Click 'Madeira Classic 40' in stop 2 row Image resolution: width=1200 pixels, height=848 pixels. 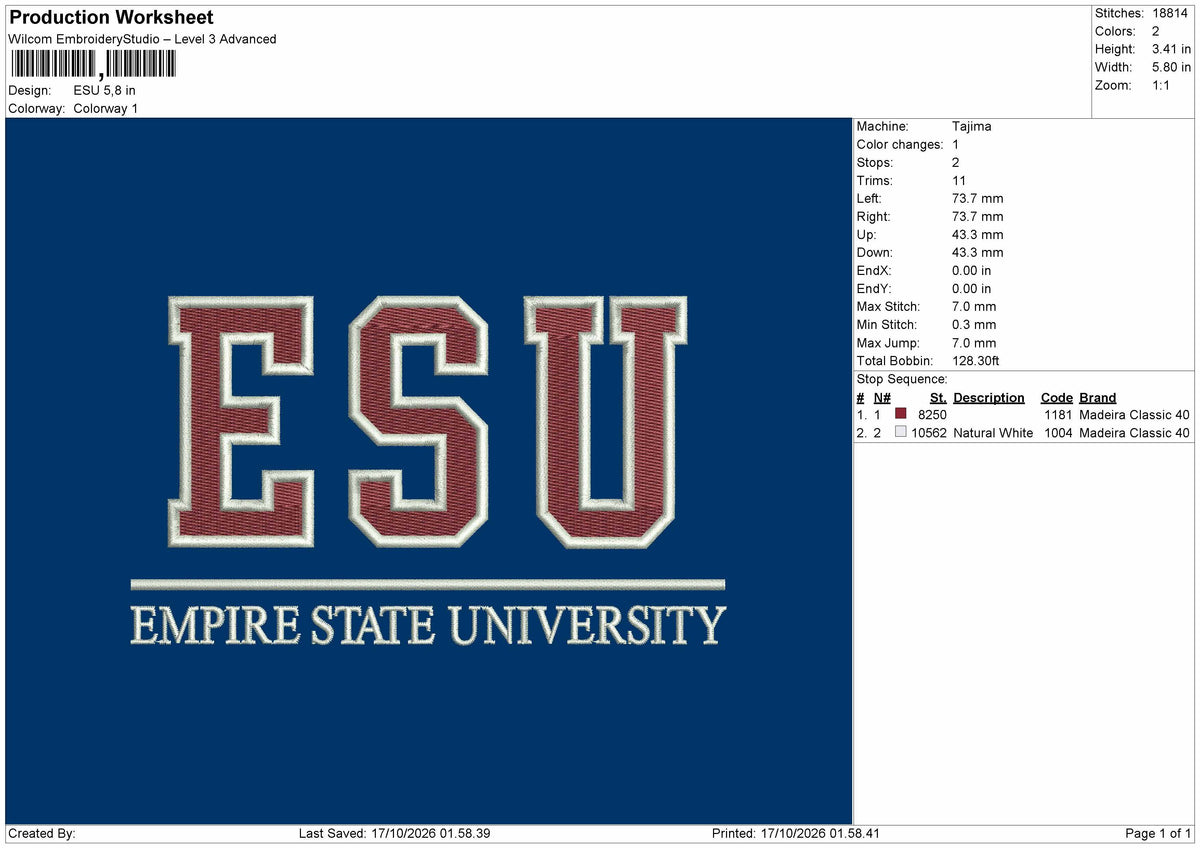(x=1135, y=433)
